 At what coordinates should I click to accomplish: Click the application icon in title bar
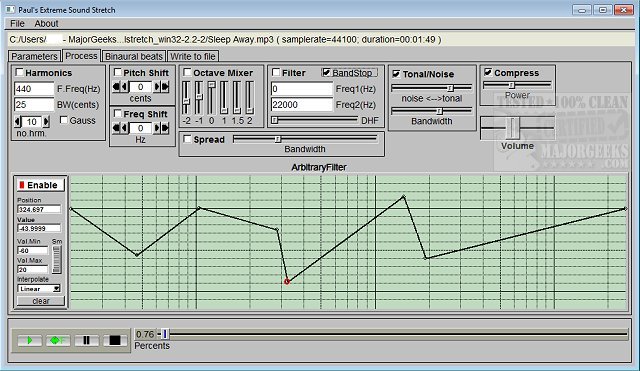point(10,9)
